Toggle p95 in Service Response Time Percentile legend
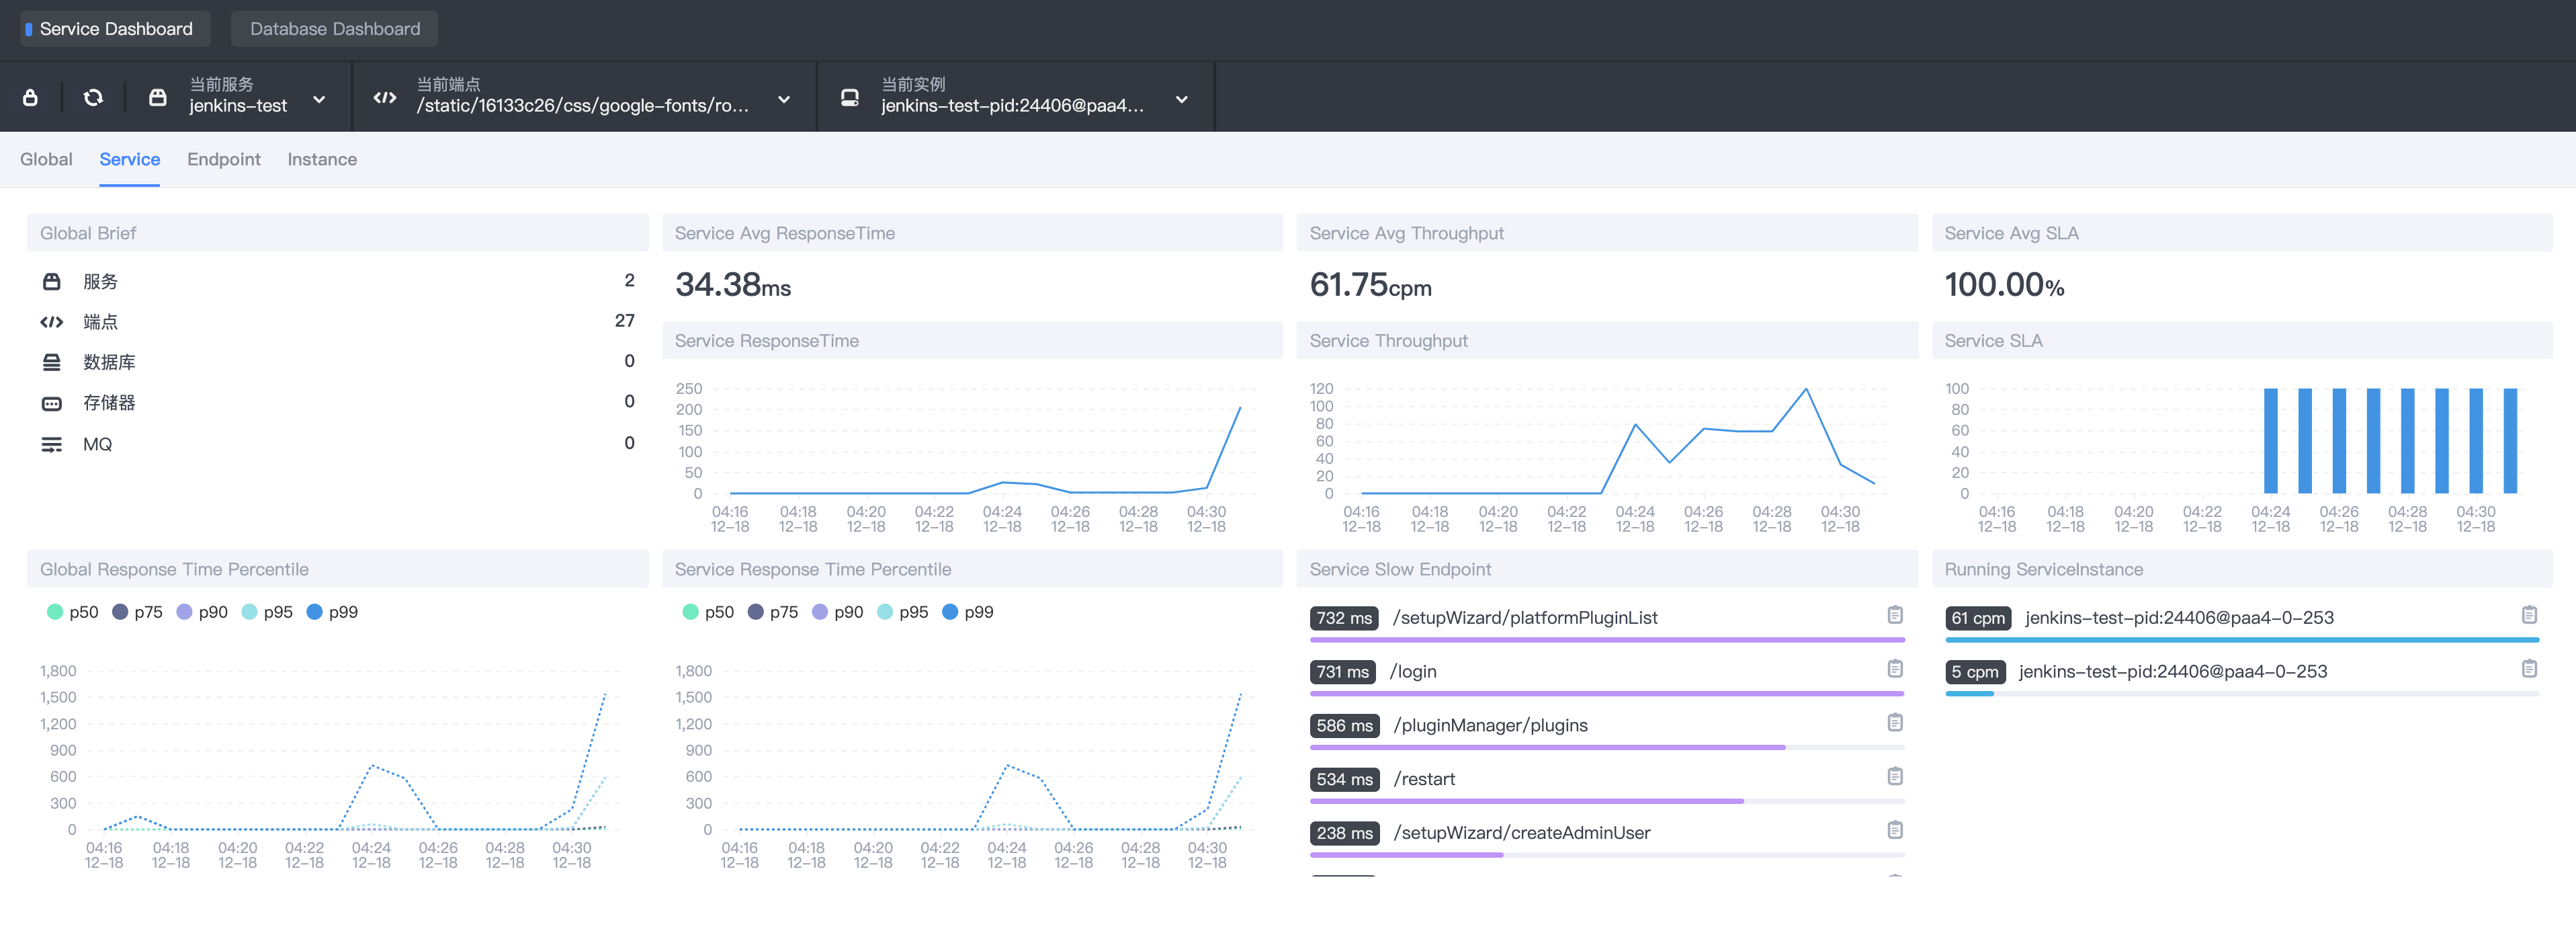 pyautogui.click(x=903, y=612)
